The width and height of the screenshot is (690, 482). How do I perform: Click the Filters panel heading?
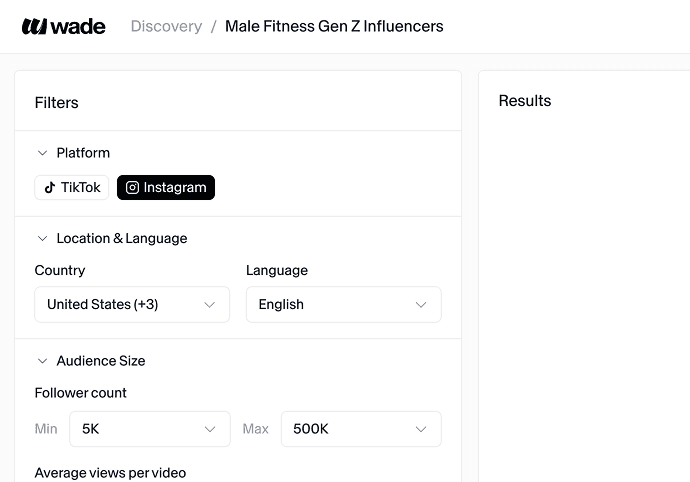tap(57, 102)
